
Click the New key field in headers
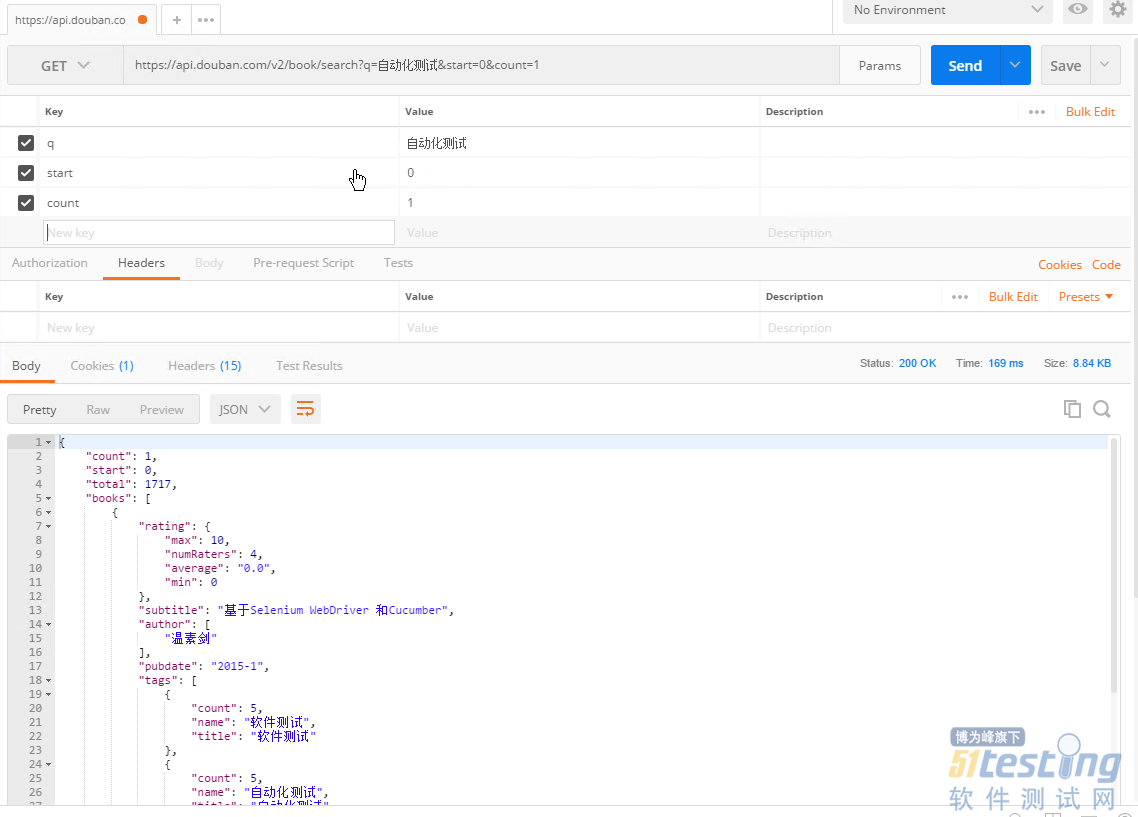tap(218, 328)
